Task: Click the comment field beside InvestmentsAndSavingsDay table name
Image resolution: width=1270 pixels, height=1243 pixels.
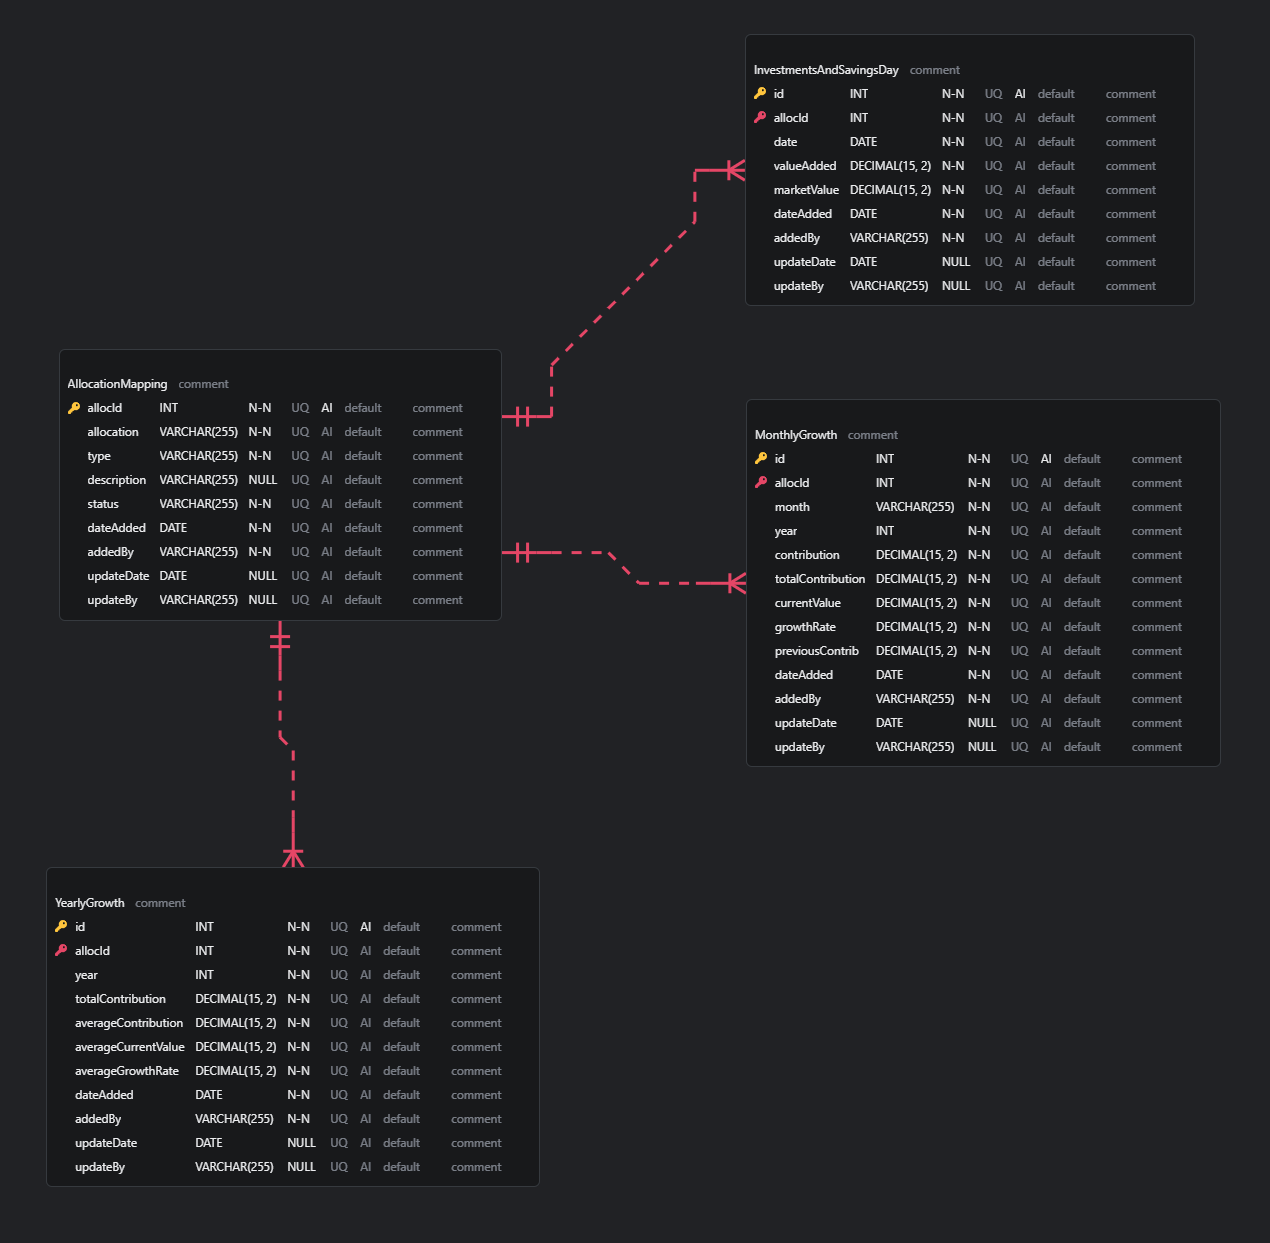Action: [934, 70]
